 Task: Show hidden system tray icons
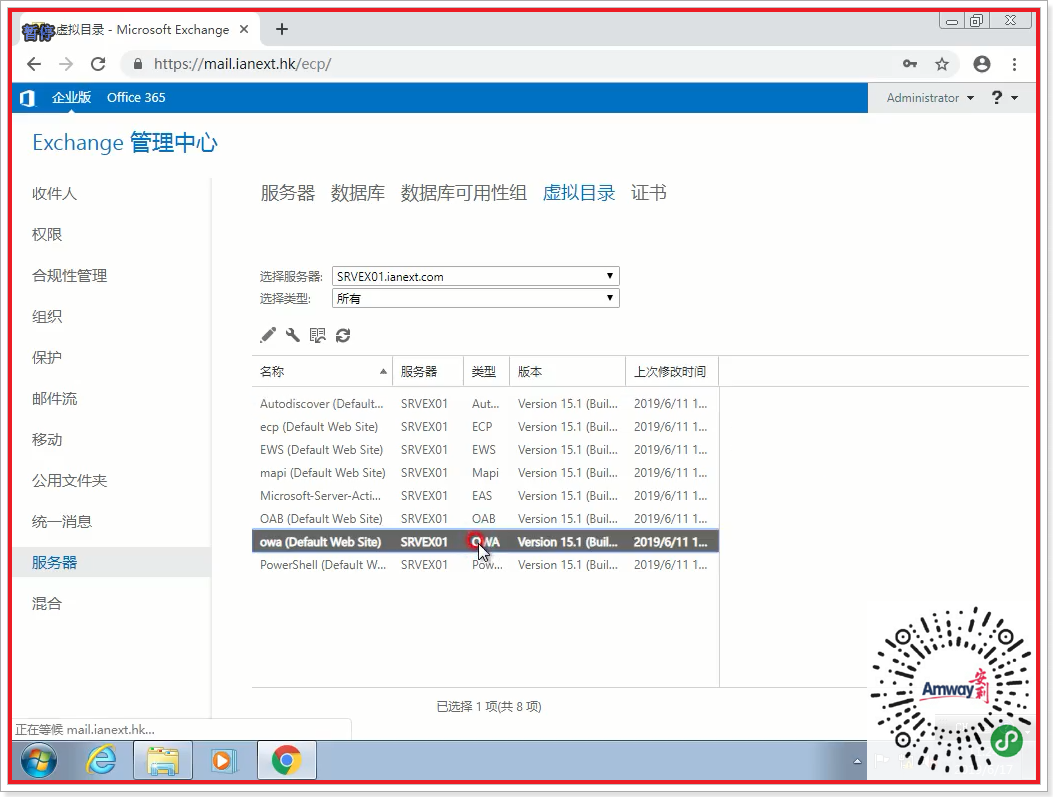[857, 761]
